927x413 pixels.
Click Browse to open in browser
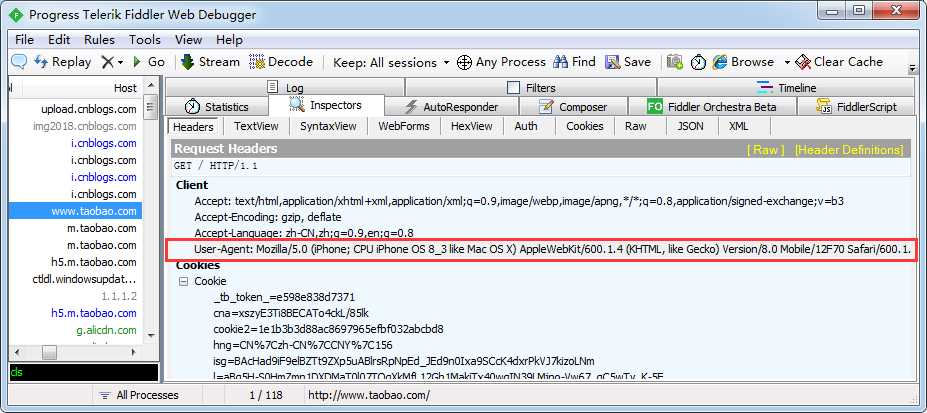point(743,62)
